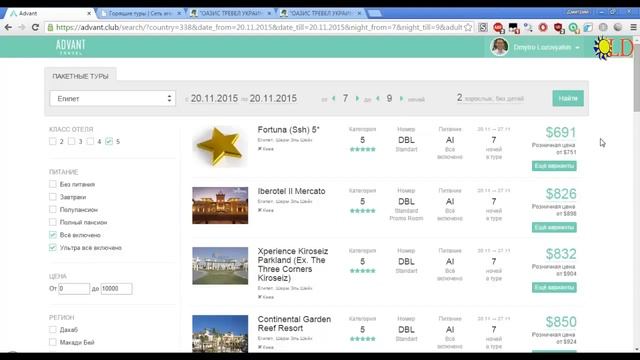Click the Advant Travel logo

pos(71,47)
